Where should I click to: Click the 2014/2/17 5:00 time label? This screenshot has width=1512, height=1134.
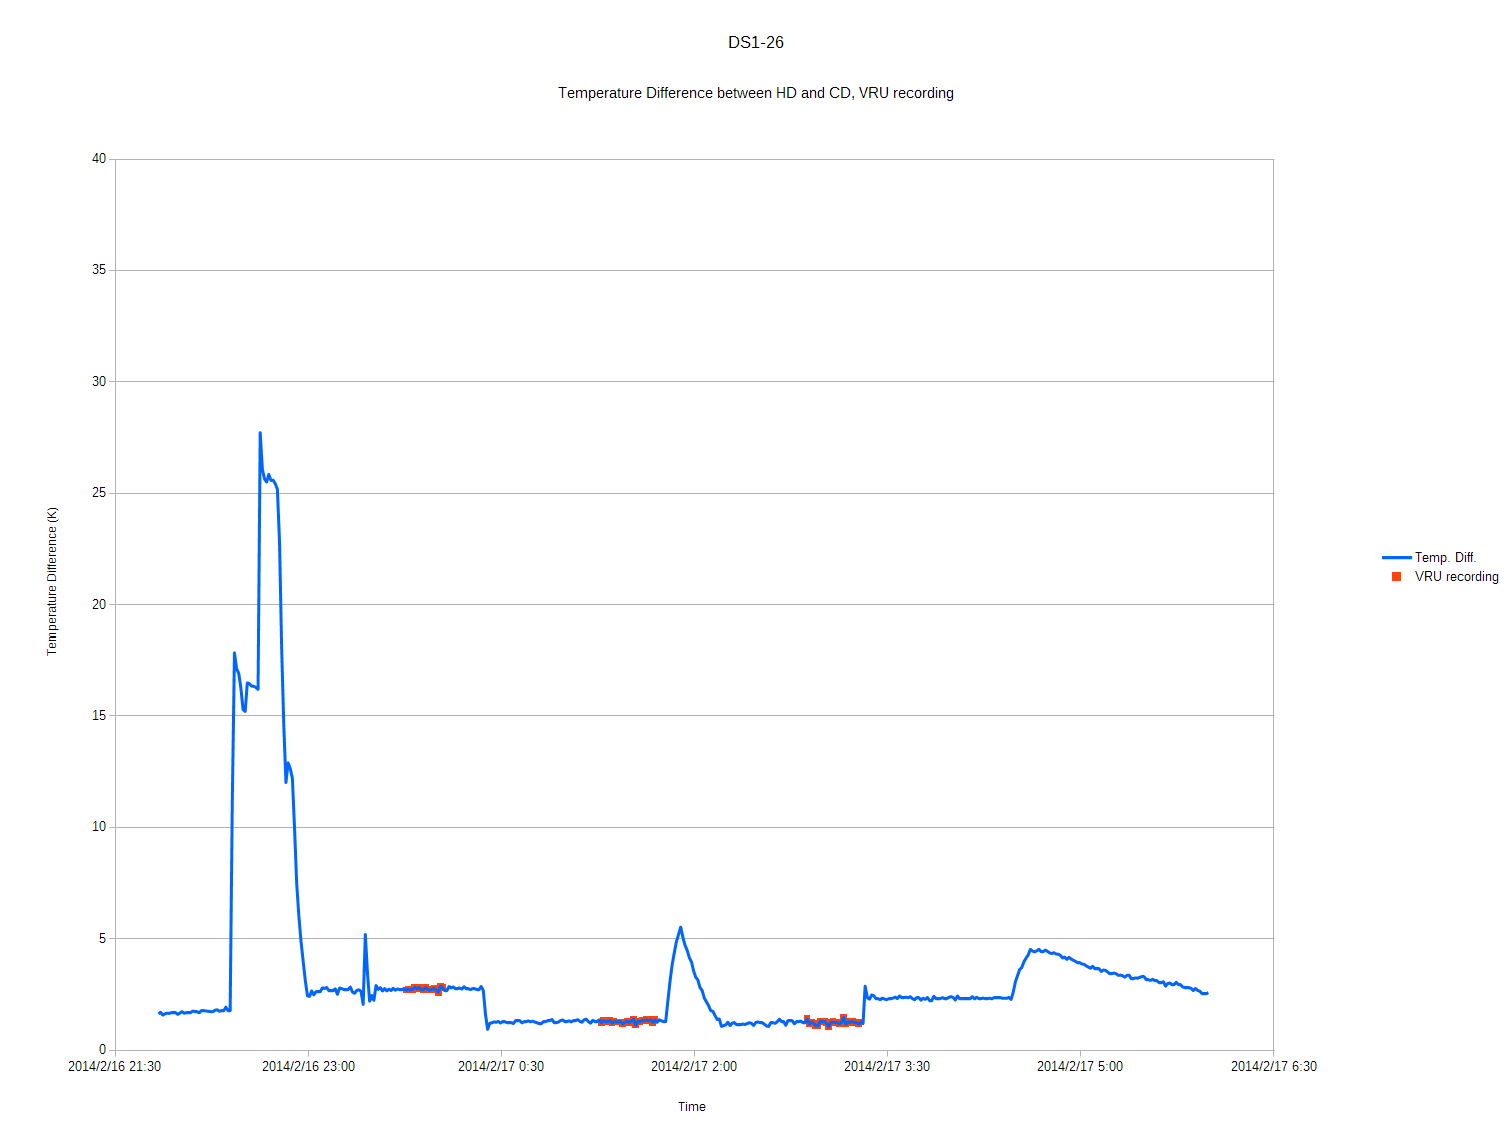[x=1080, y=1067]
